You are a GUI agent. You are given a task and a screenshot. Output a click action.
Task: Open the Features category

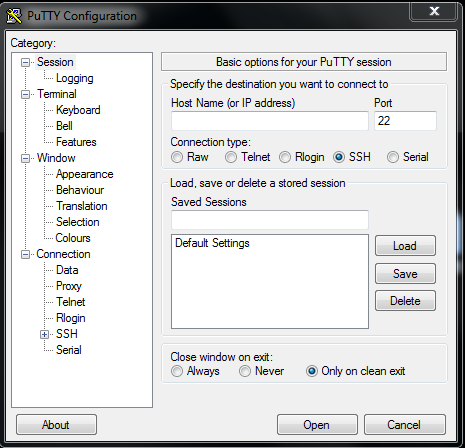point(76,142)
